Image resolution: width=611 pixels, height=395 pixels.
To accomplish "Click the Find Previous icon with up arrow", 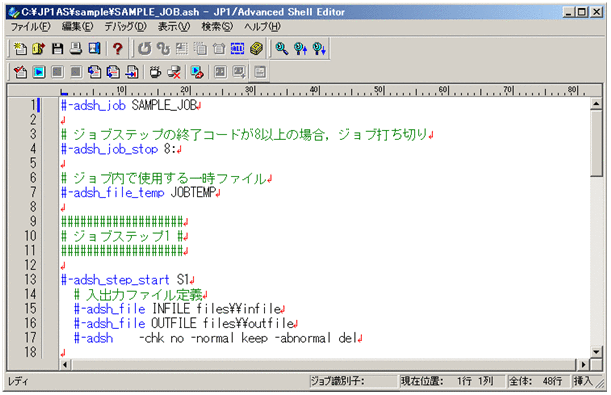I will [300, 49].
